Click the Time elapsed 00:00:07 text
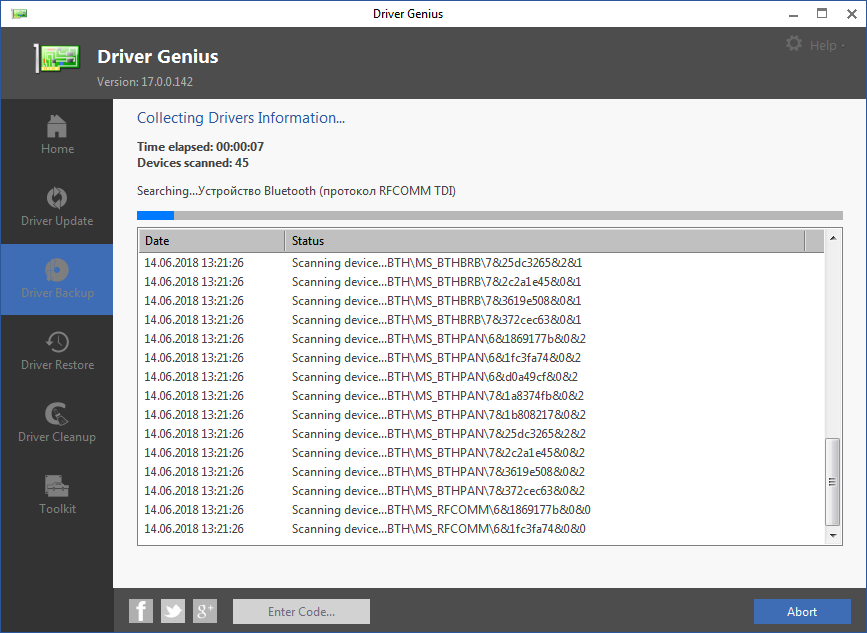The width and height of the screenshot is (867, 633). tap(201, 147)
